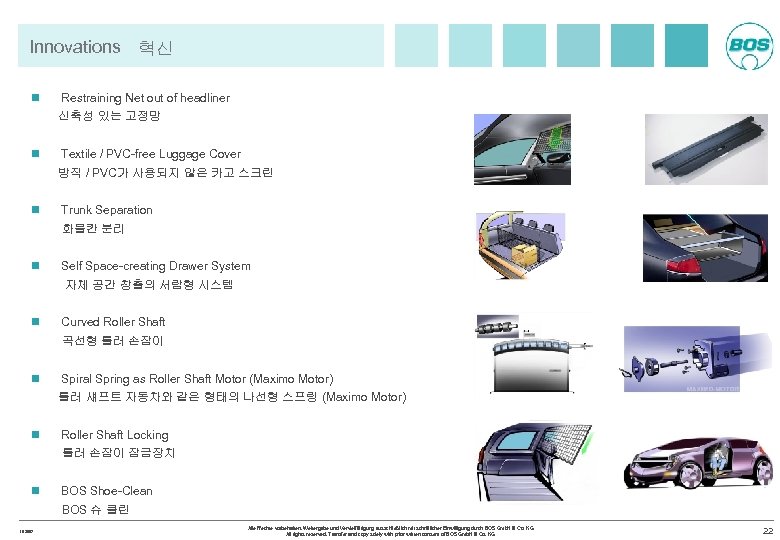
Task: Click the small roller shaft detail inset
Action: click(497, 327)
